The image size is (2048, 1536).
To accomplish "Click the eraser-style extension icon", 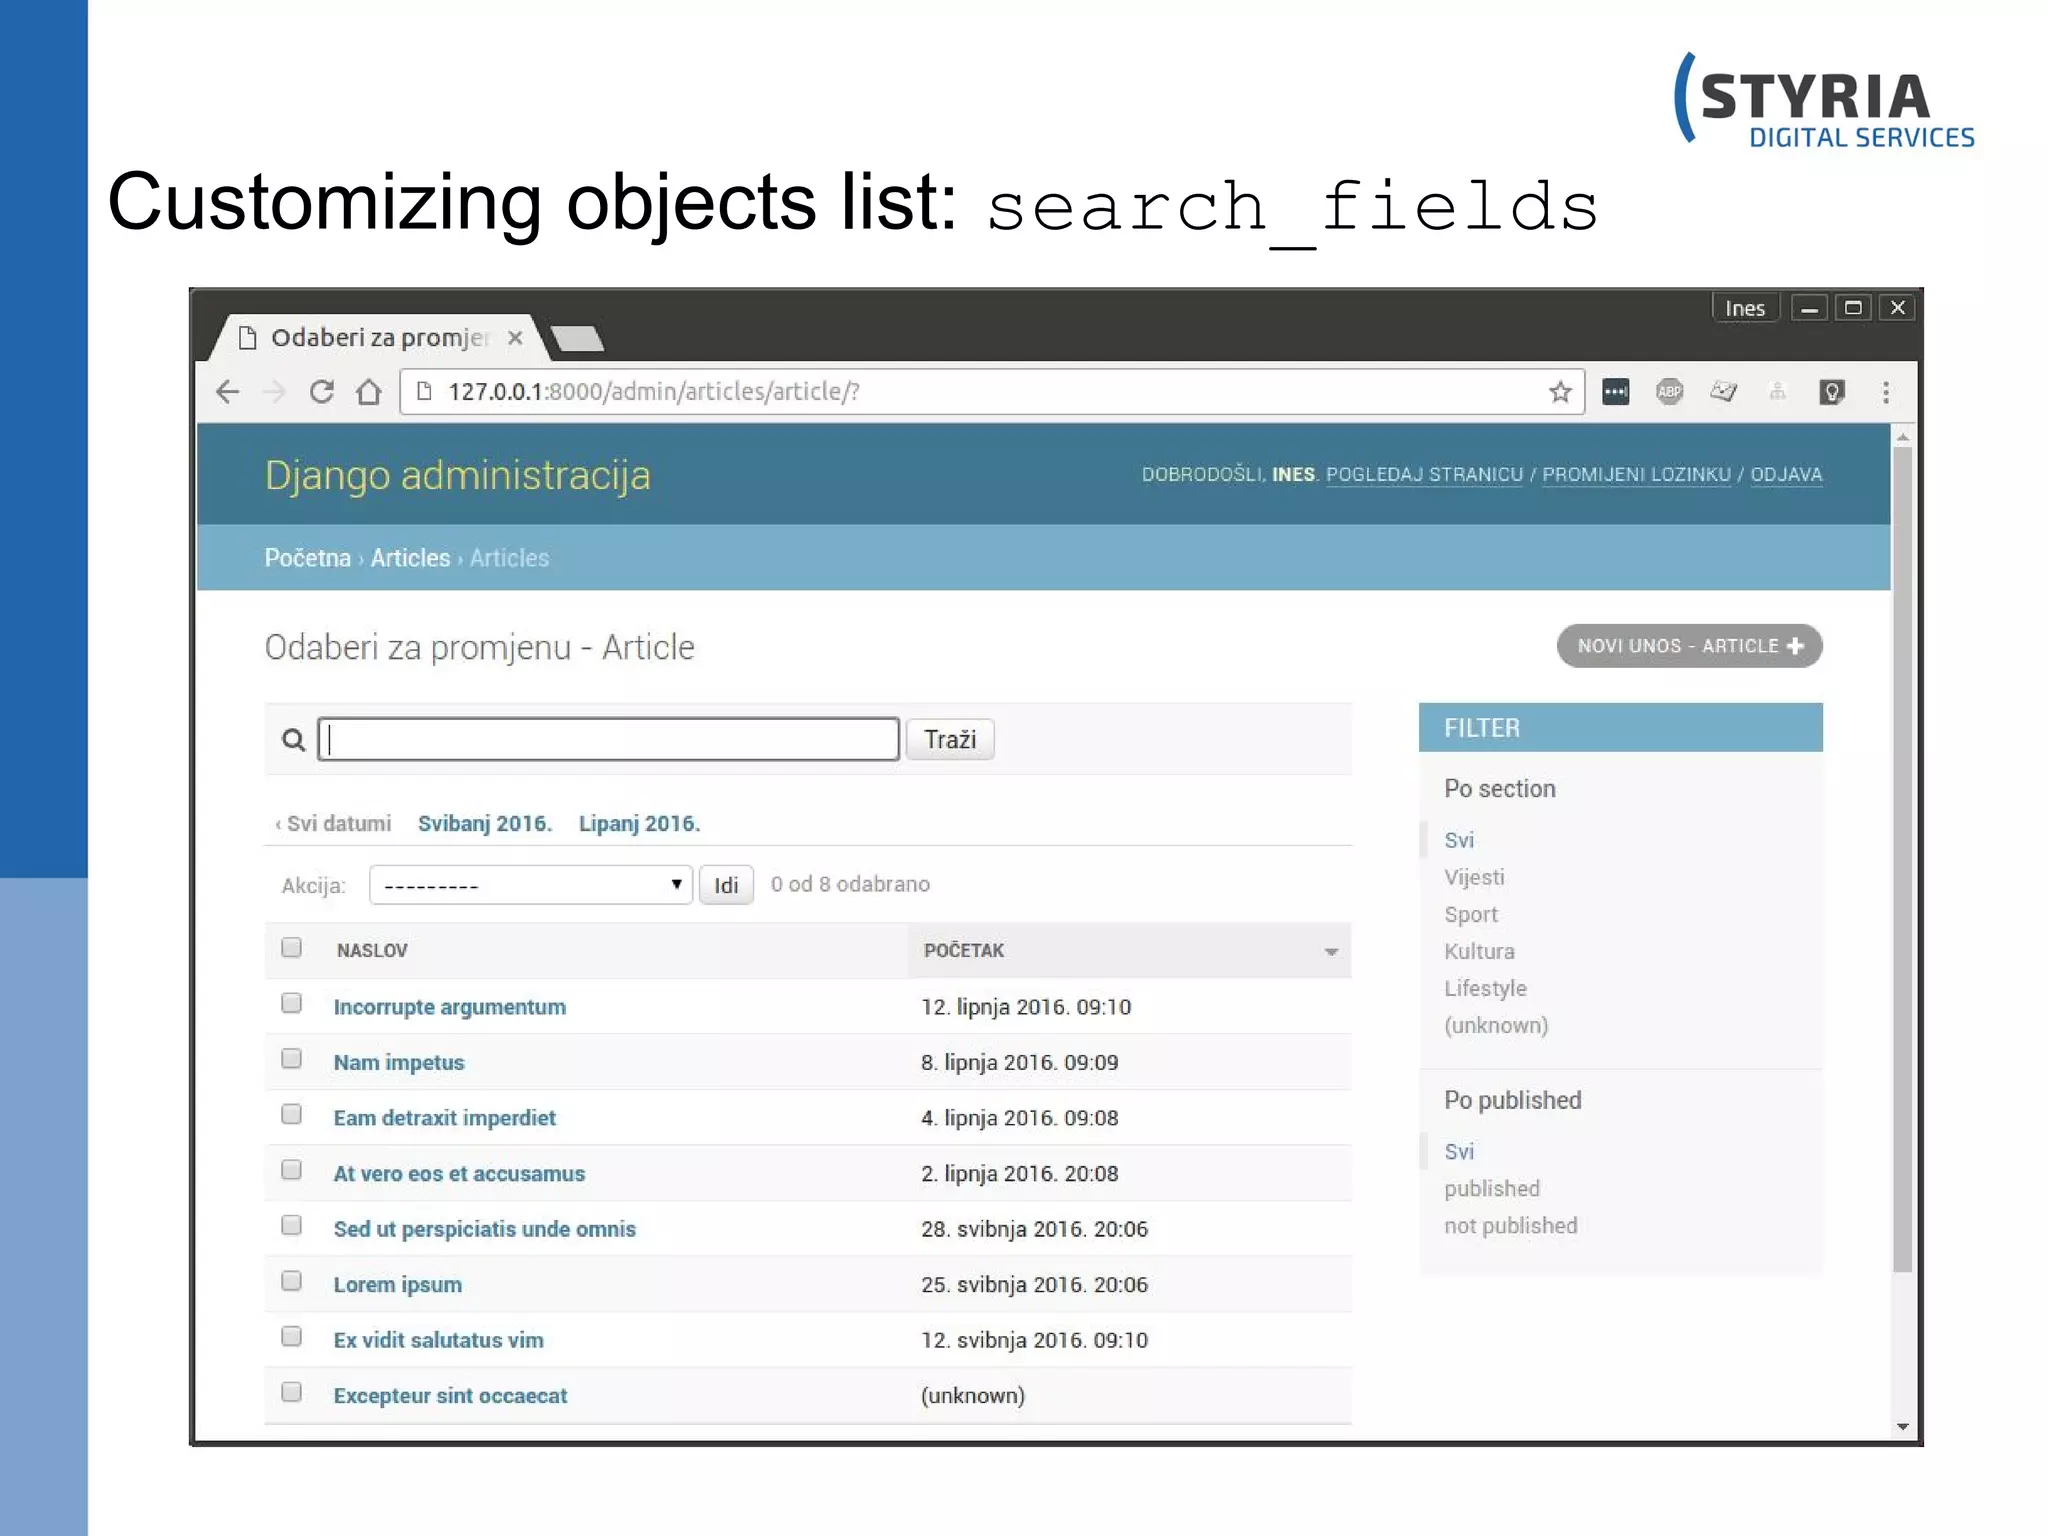I will [1724, 391].
